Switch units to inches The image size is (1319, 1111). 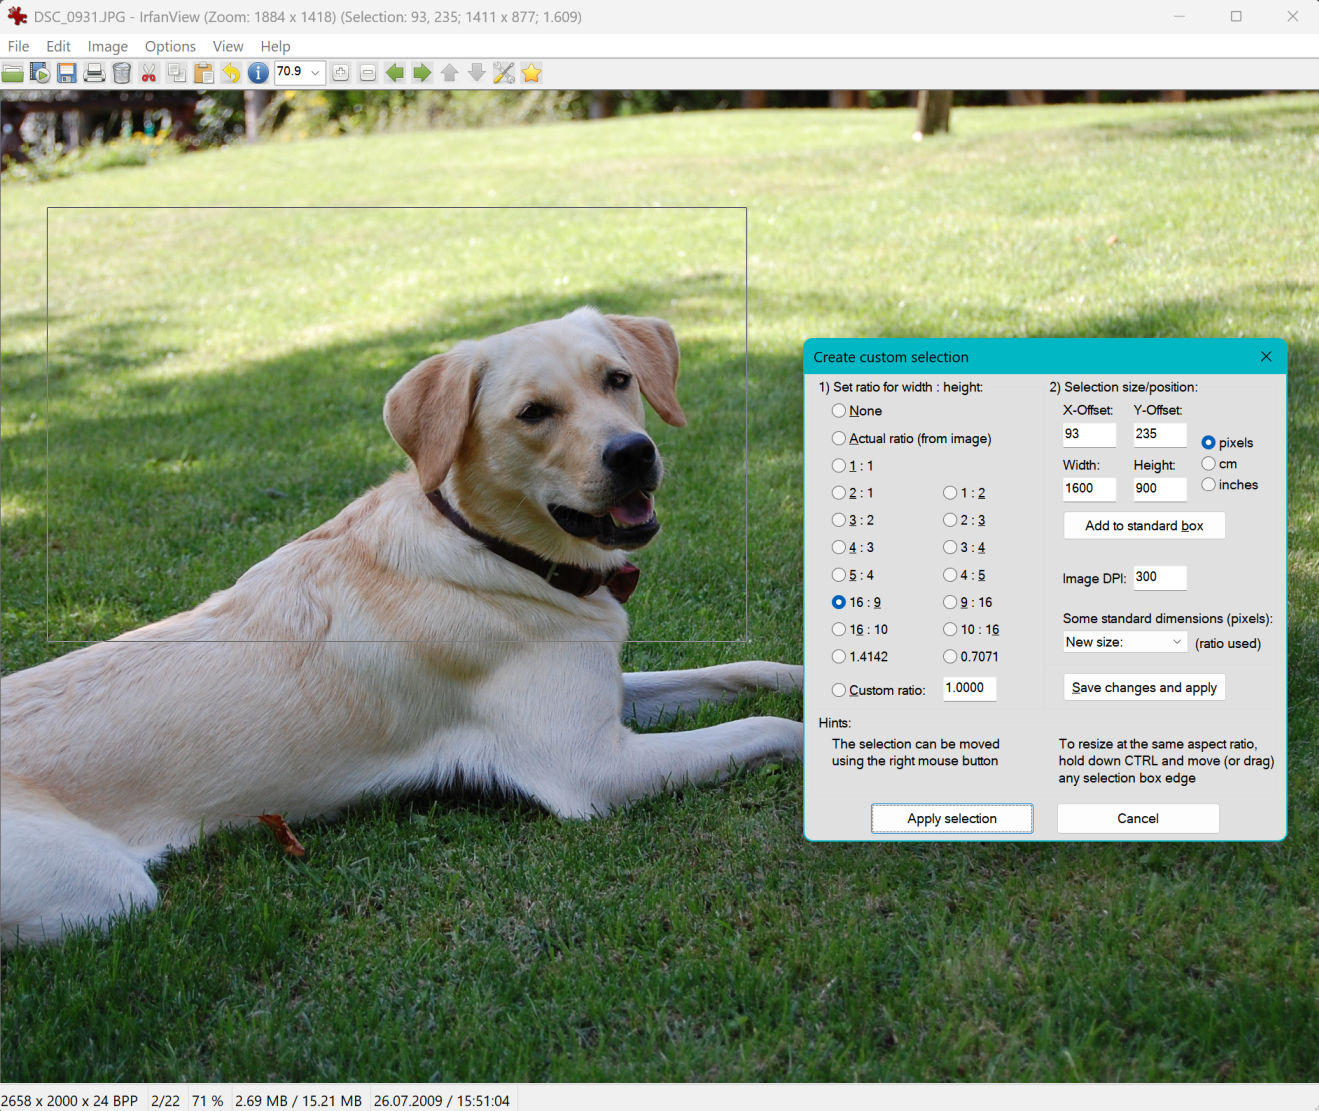coord(1209,485)
